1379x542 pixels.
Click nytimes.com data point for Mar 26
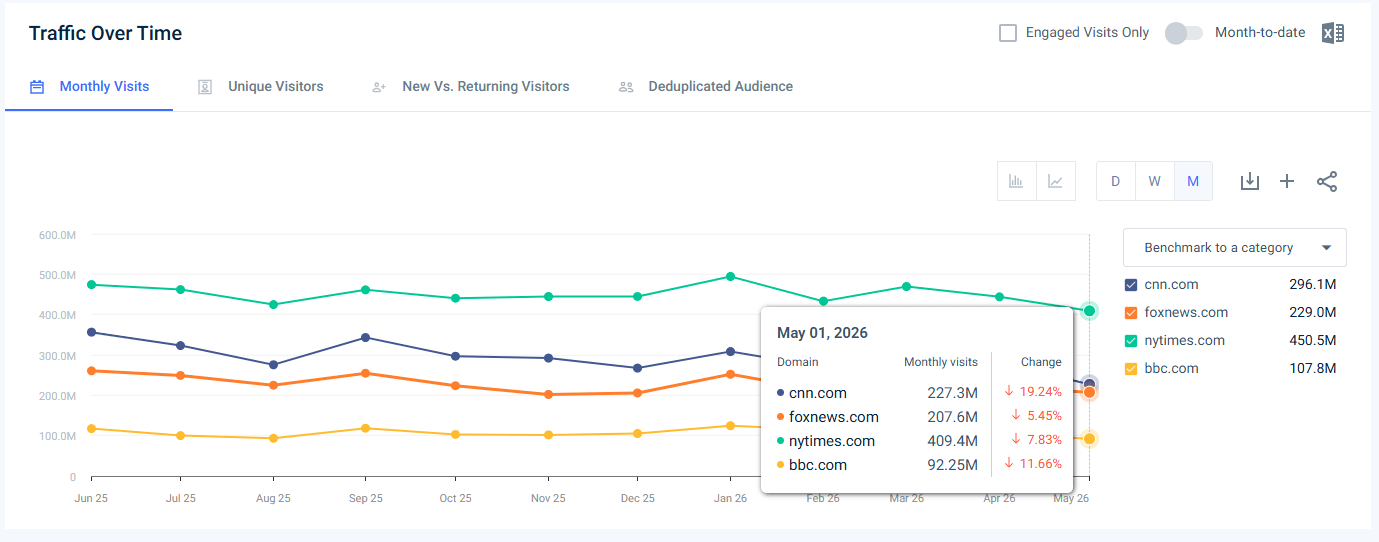tap(906, 286)
